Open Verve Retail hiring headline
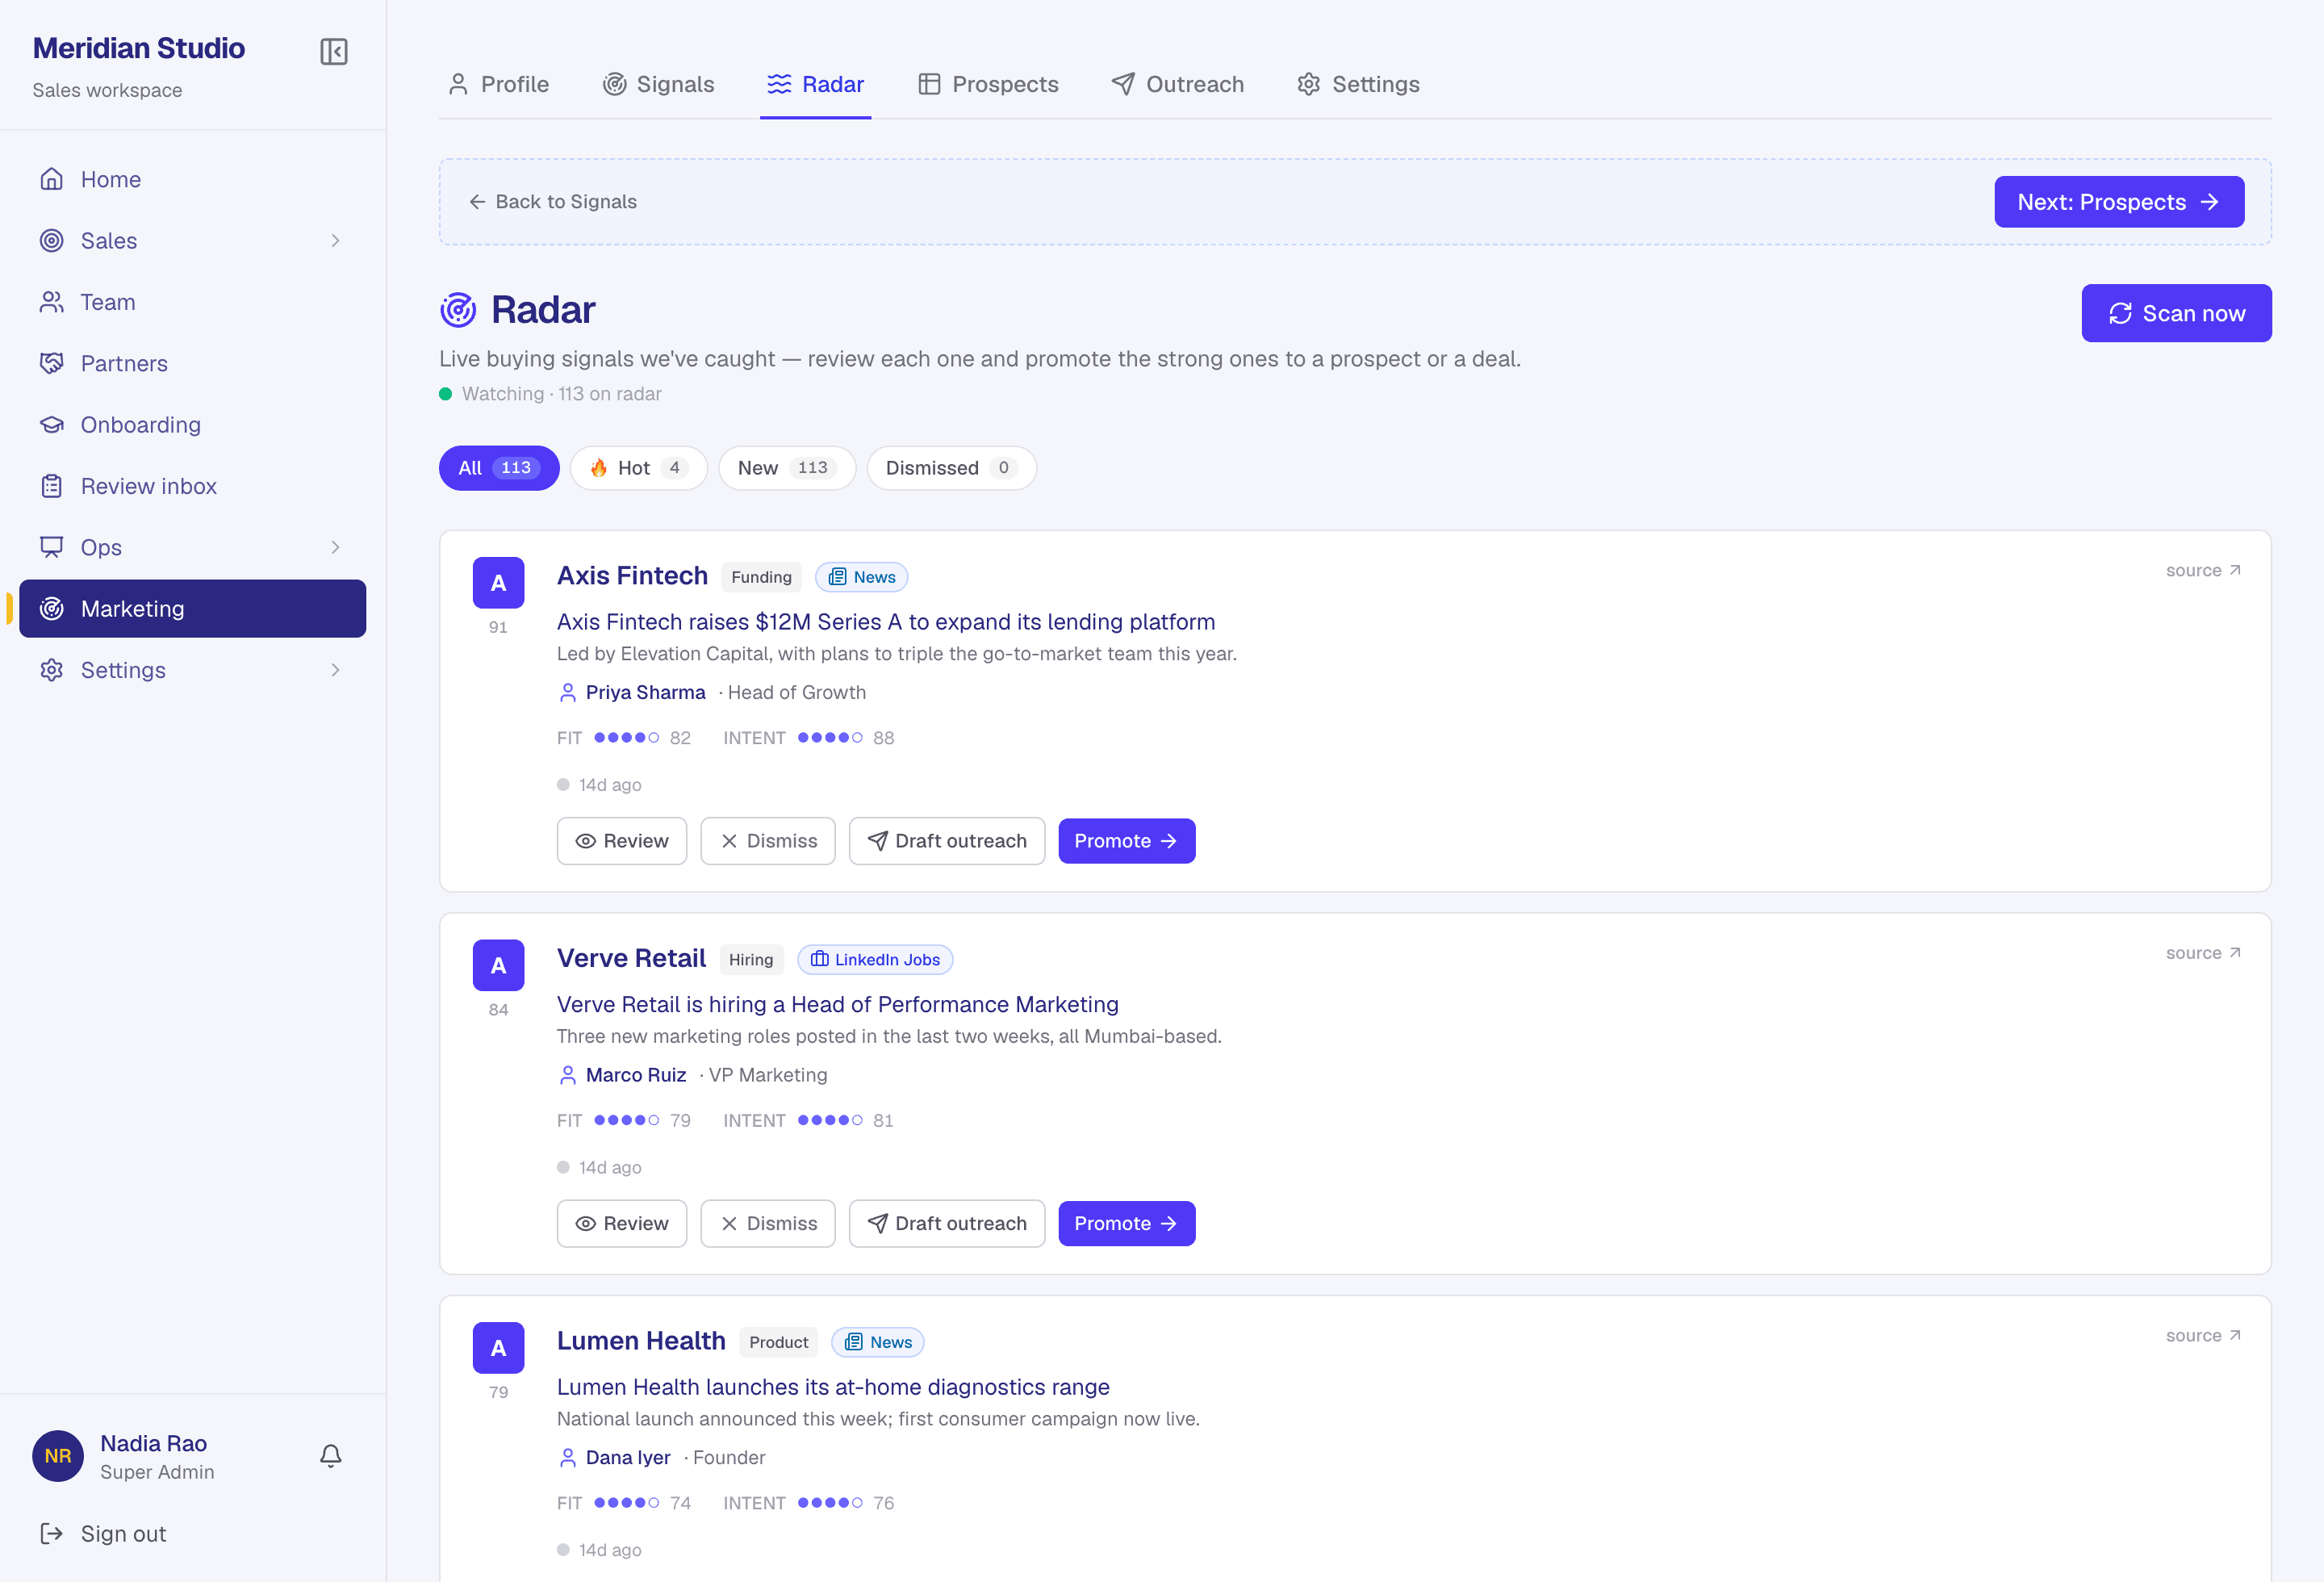2324x1582 pixels. pyautogui.click(x=838, y=1004)
